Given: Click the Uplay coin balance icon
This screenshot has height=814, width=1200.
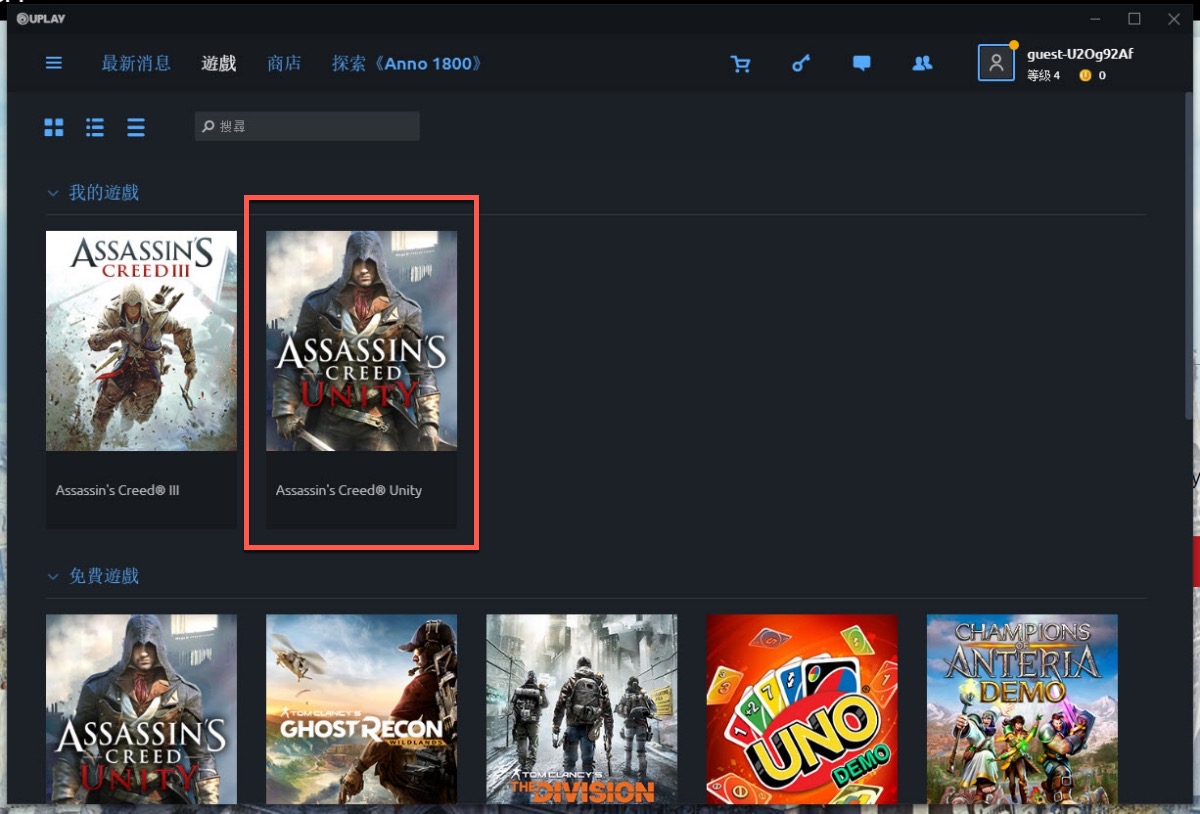Looking at the screenshot, I should pos(1085,76).
